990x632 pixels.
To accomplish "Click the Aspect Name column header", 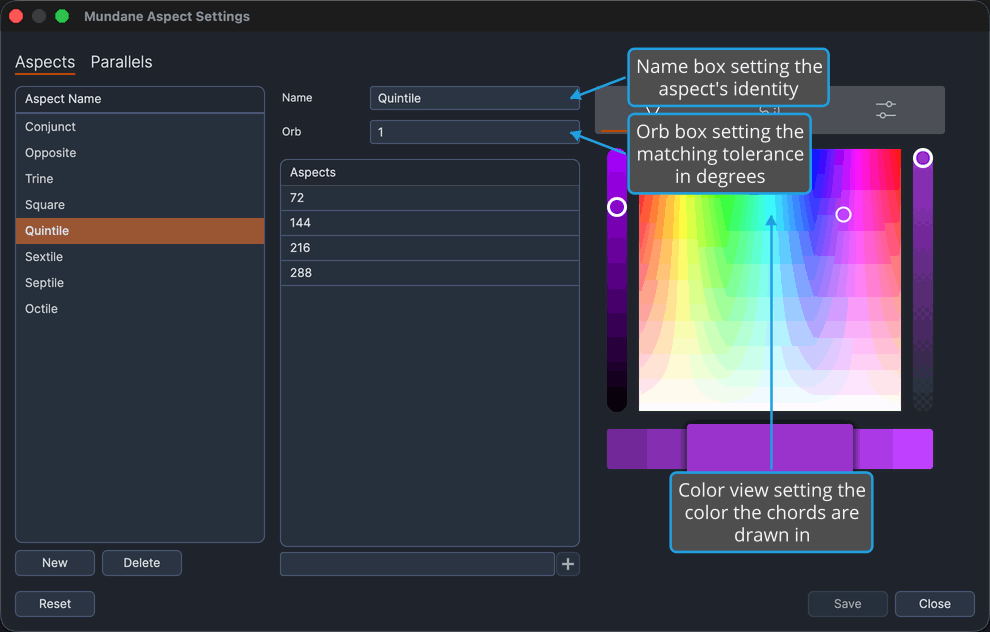I will coord(140,99).
